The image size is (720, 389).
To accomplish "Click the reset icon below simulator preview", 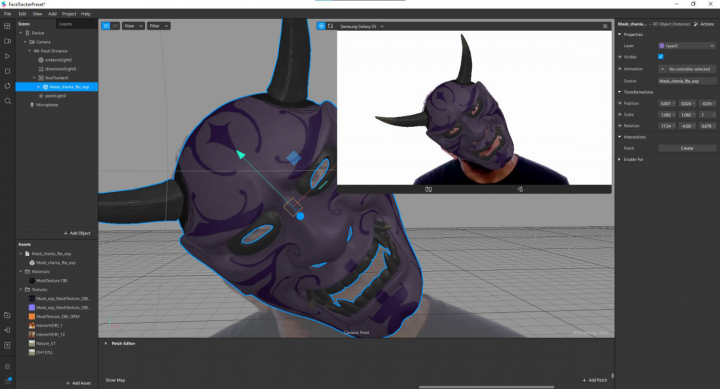I will click(520, 189).
